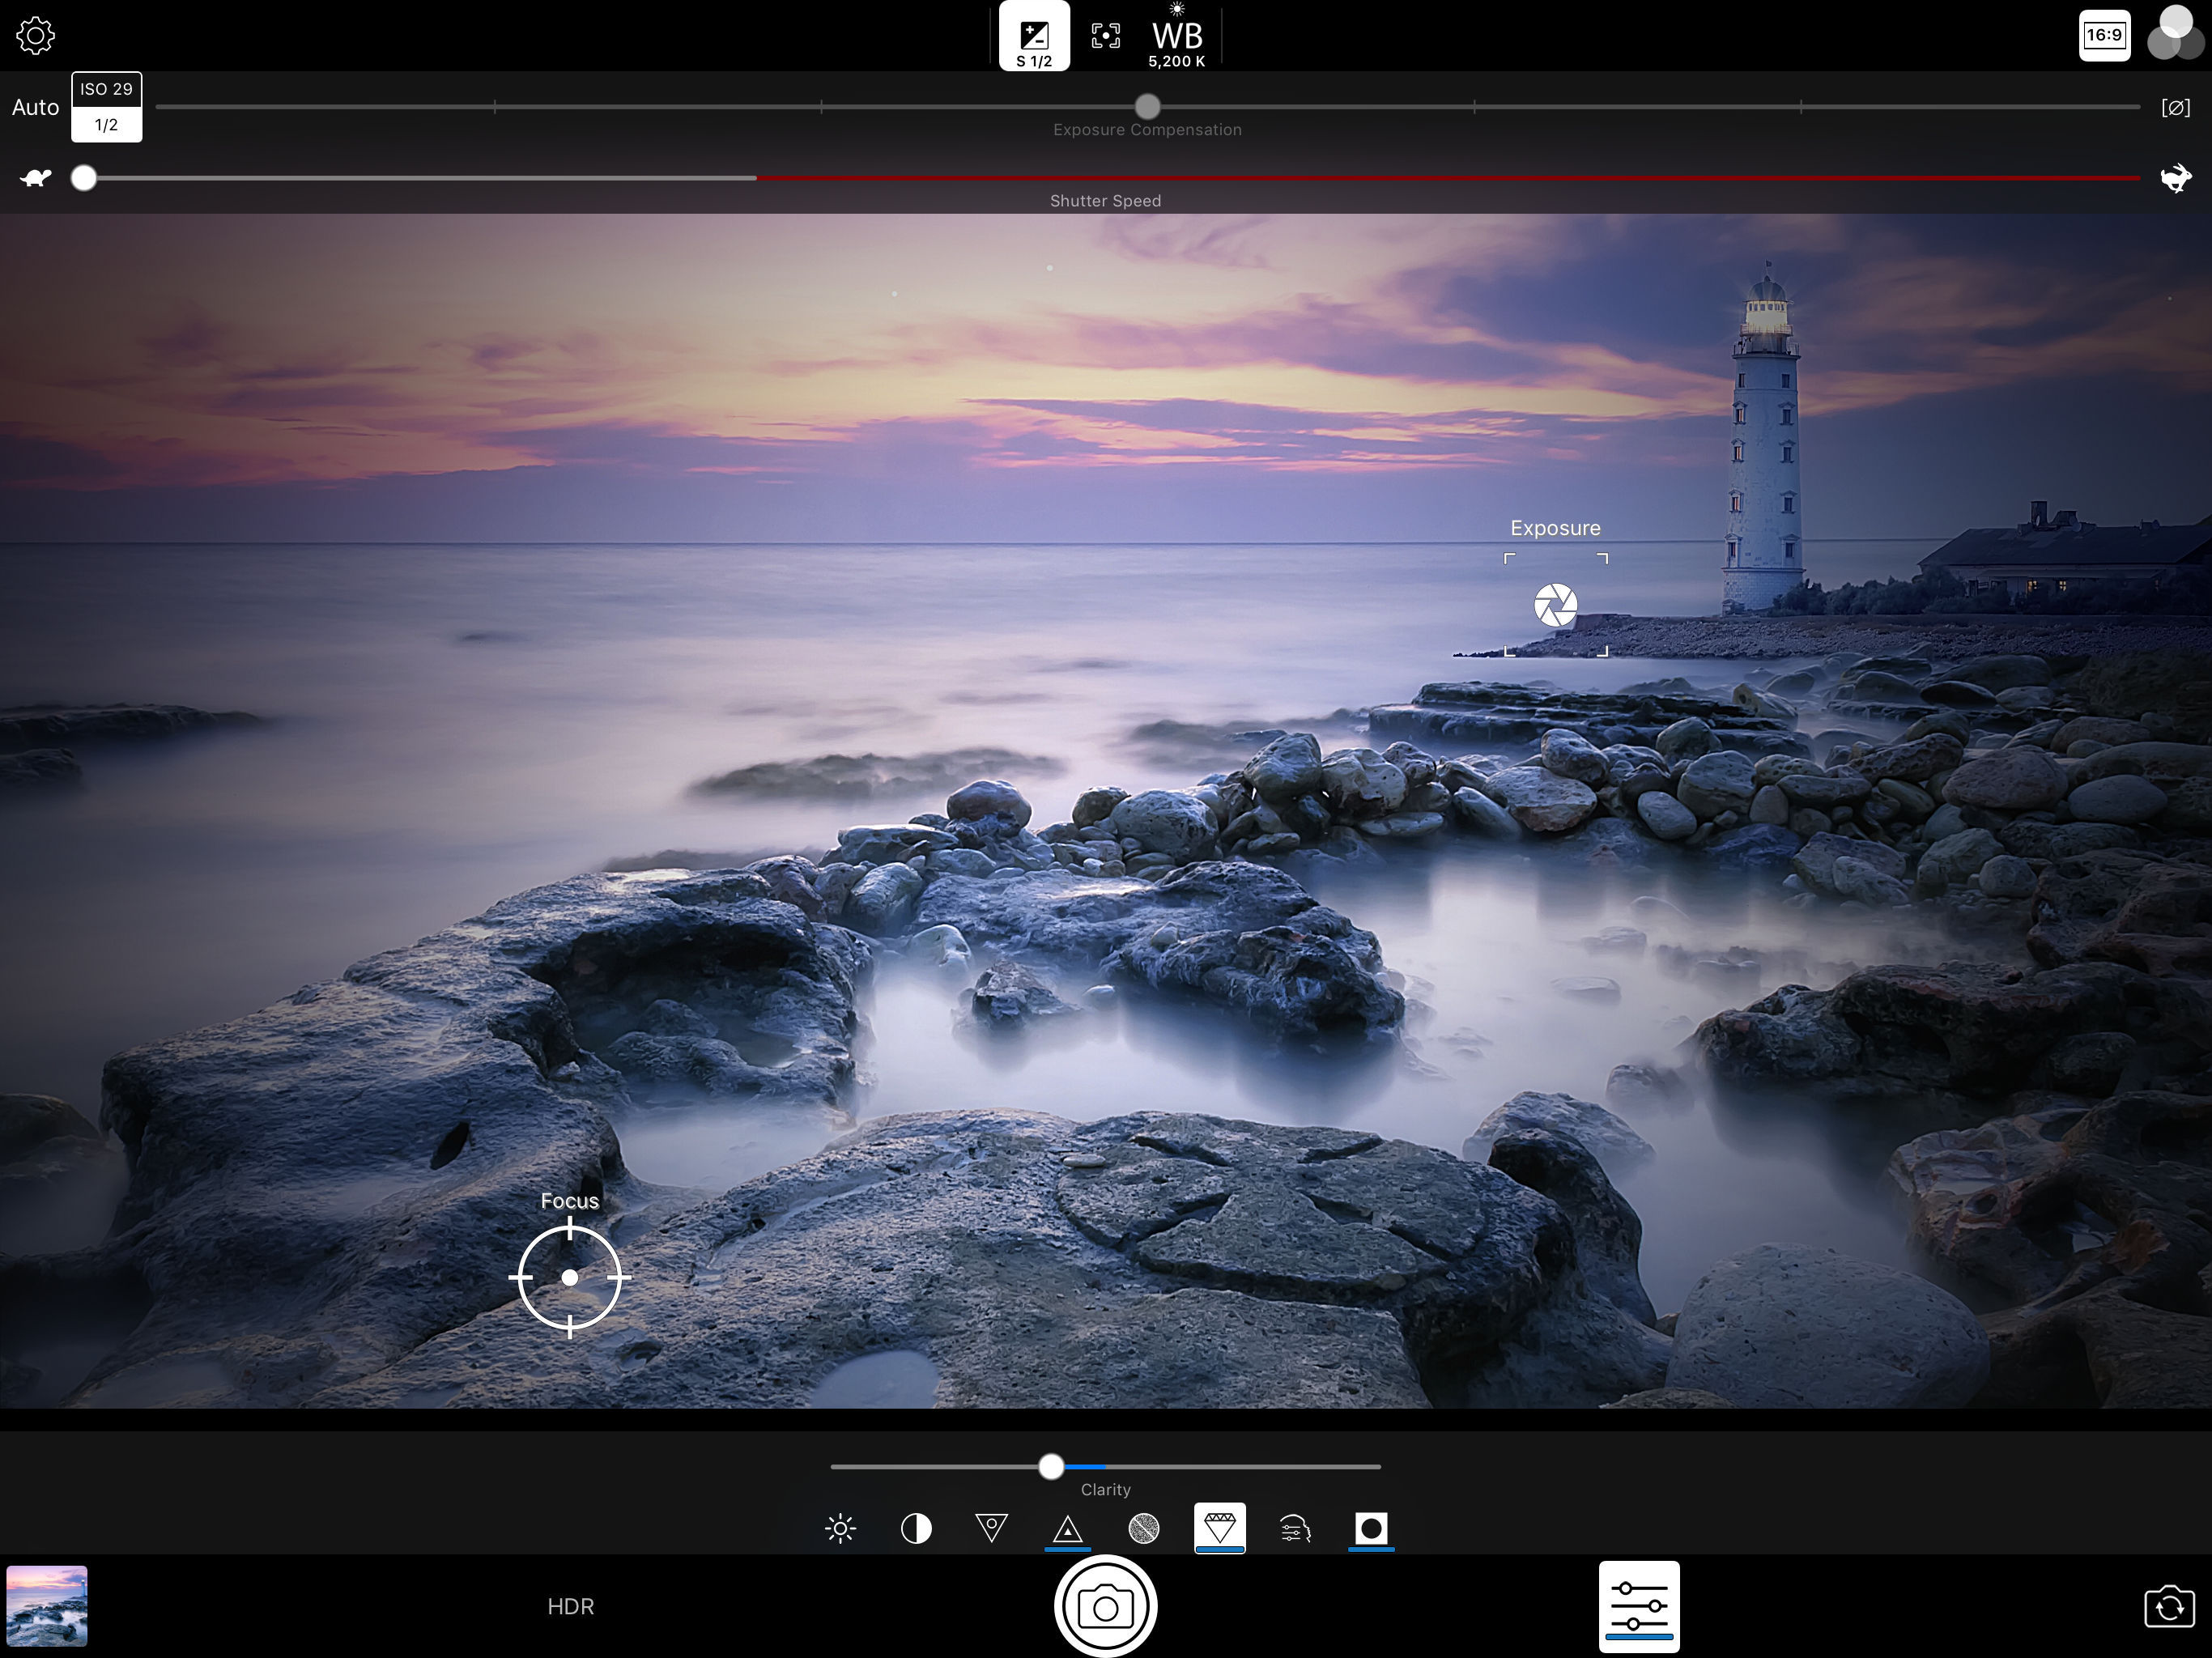The height and width of the screenshot is (1658, 2212).
Task: Click the Shutter Speed slider knob
Action: click(x=84, y=178)
